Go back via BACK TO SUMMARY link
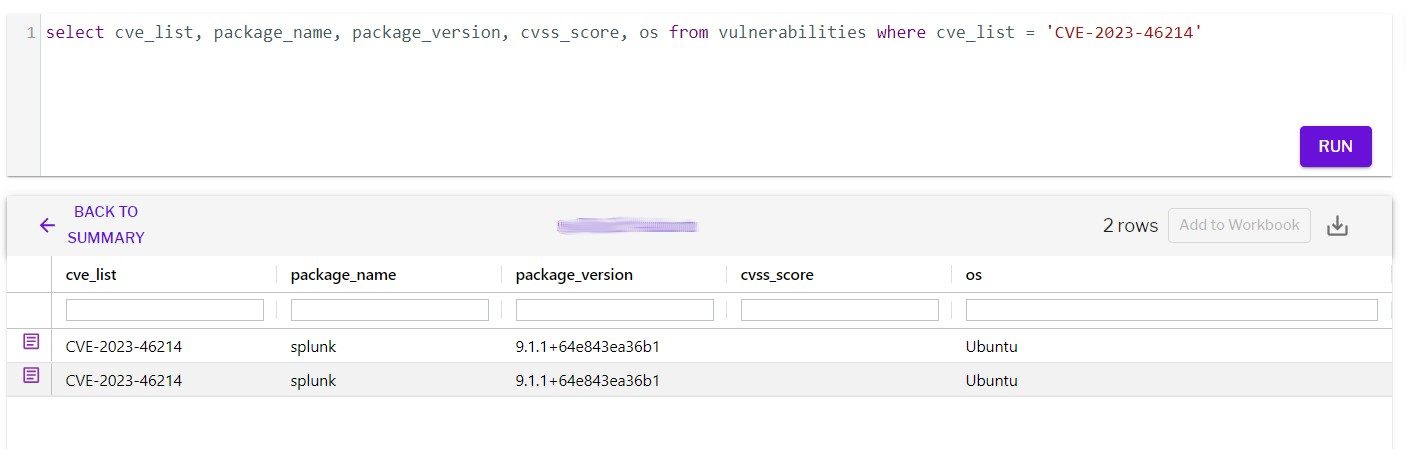Image resolution: width=1406 pixels, height=449 pixels. tap(106, 225)
